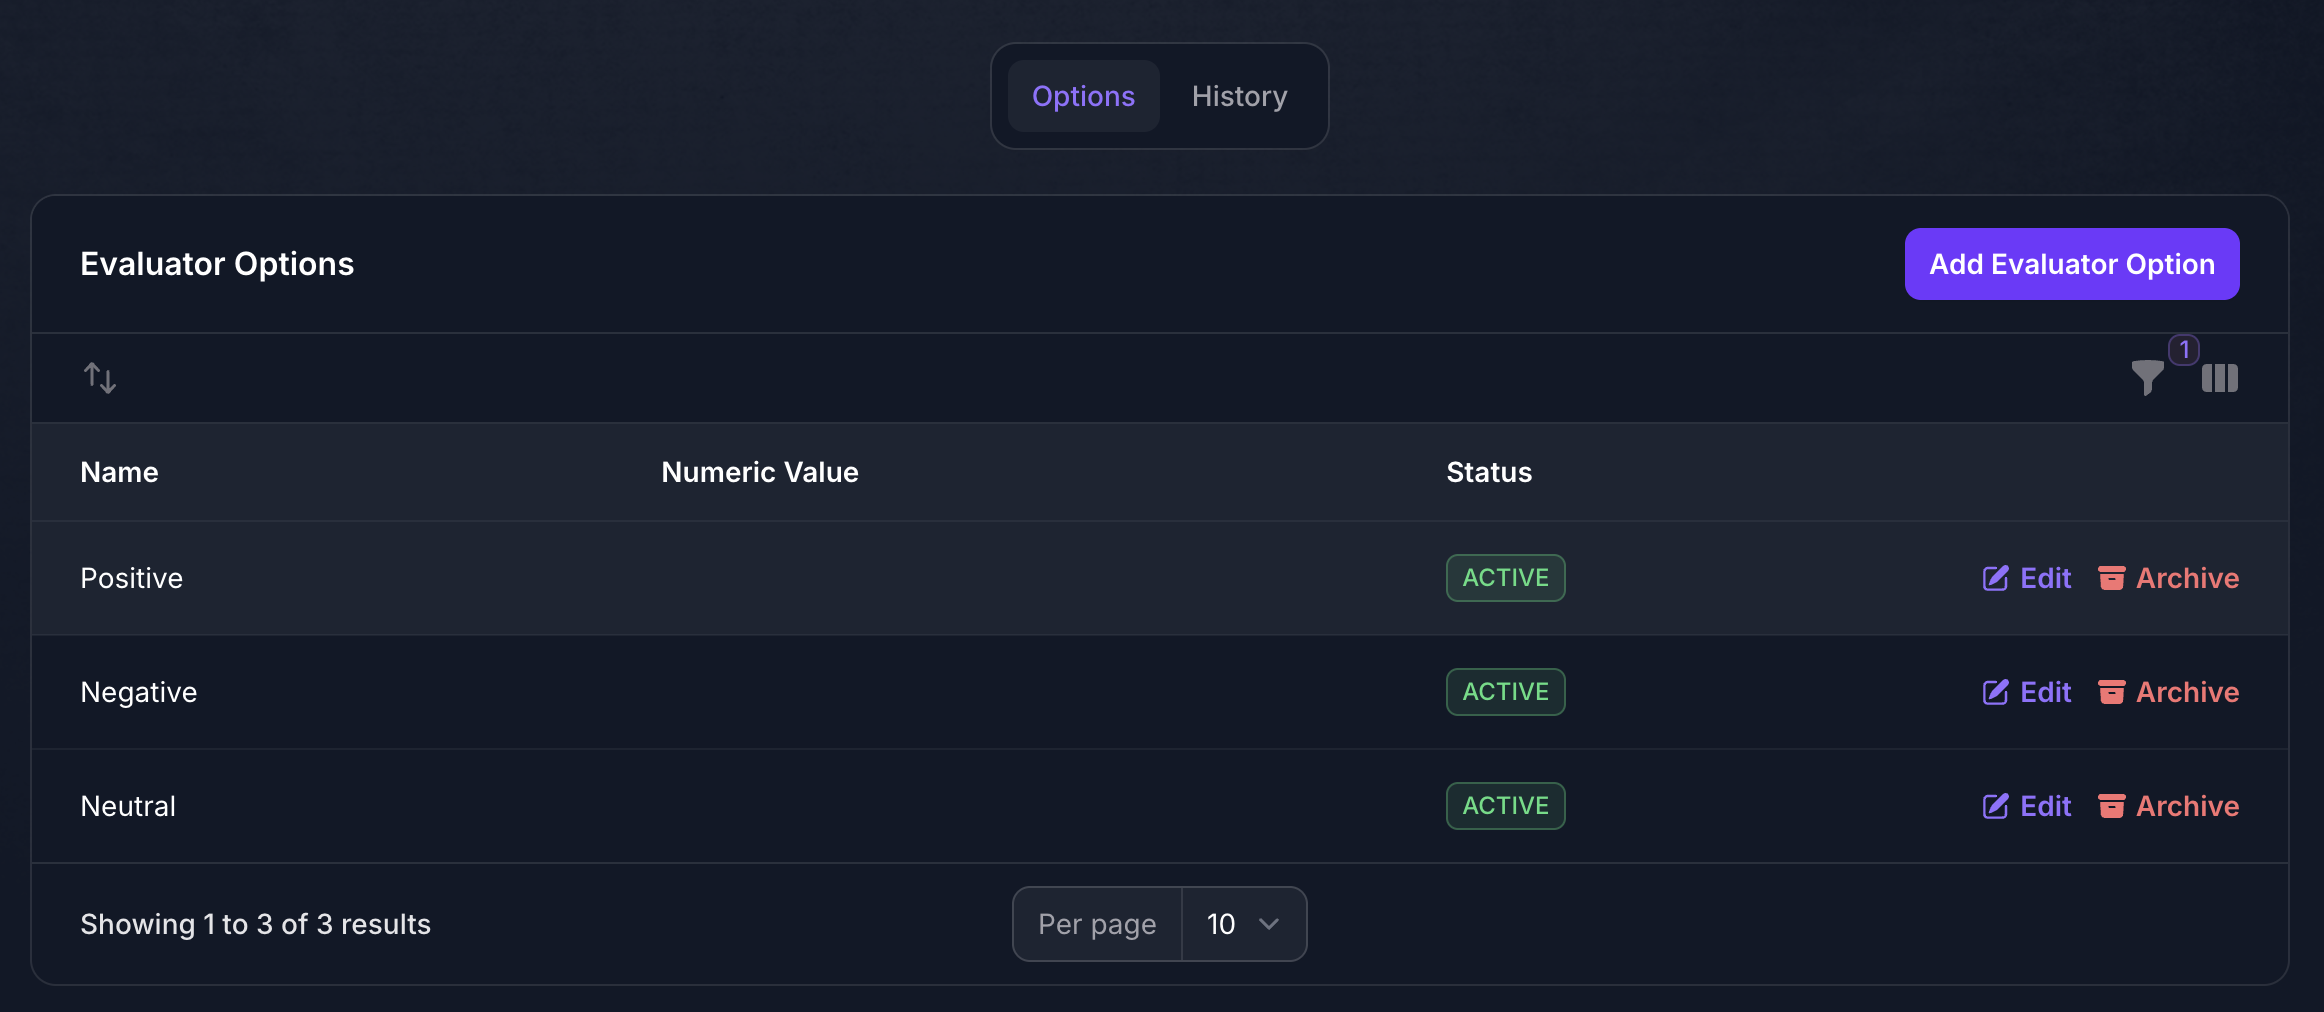
Task: Click the archive box icon for Negative
Action: pyautogui.click(x=2111, y=692)
